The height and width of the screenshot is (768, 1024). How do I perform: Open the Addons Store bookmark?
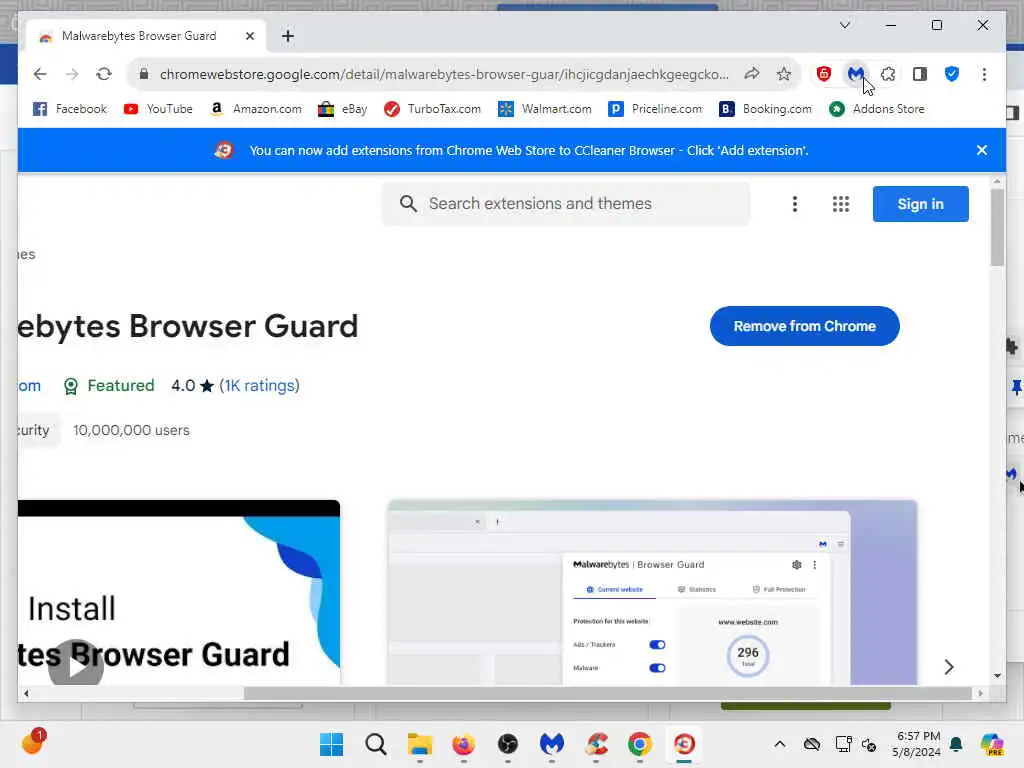(876, 109)
